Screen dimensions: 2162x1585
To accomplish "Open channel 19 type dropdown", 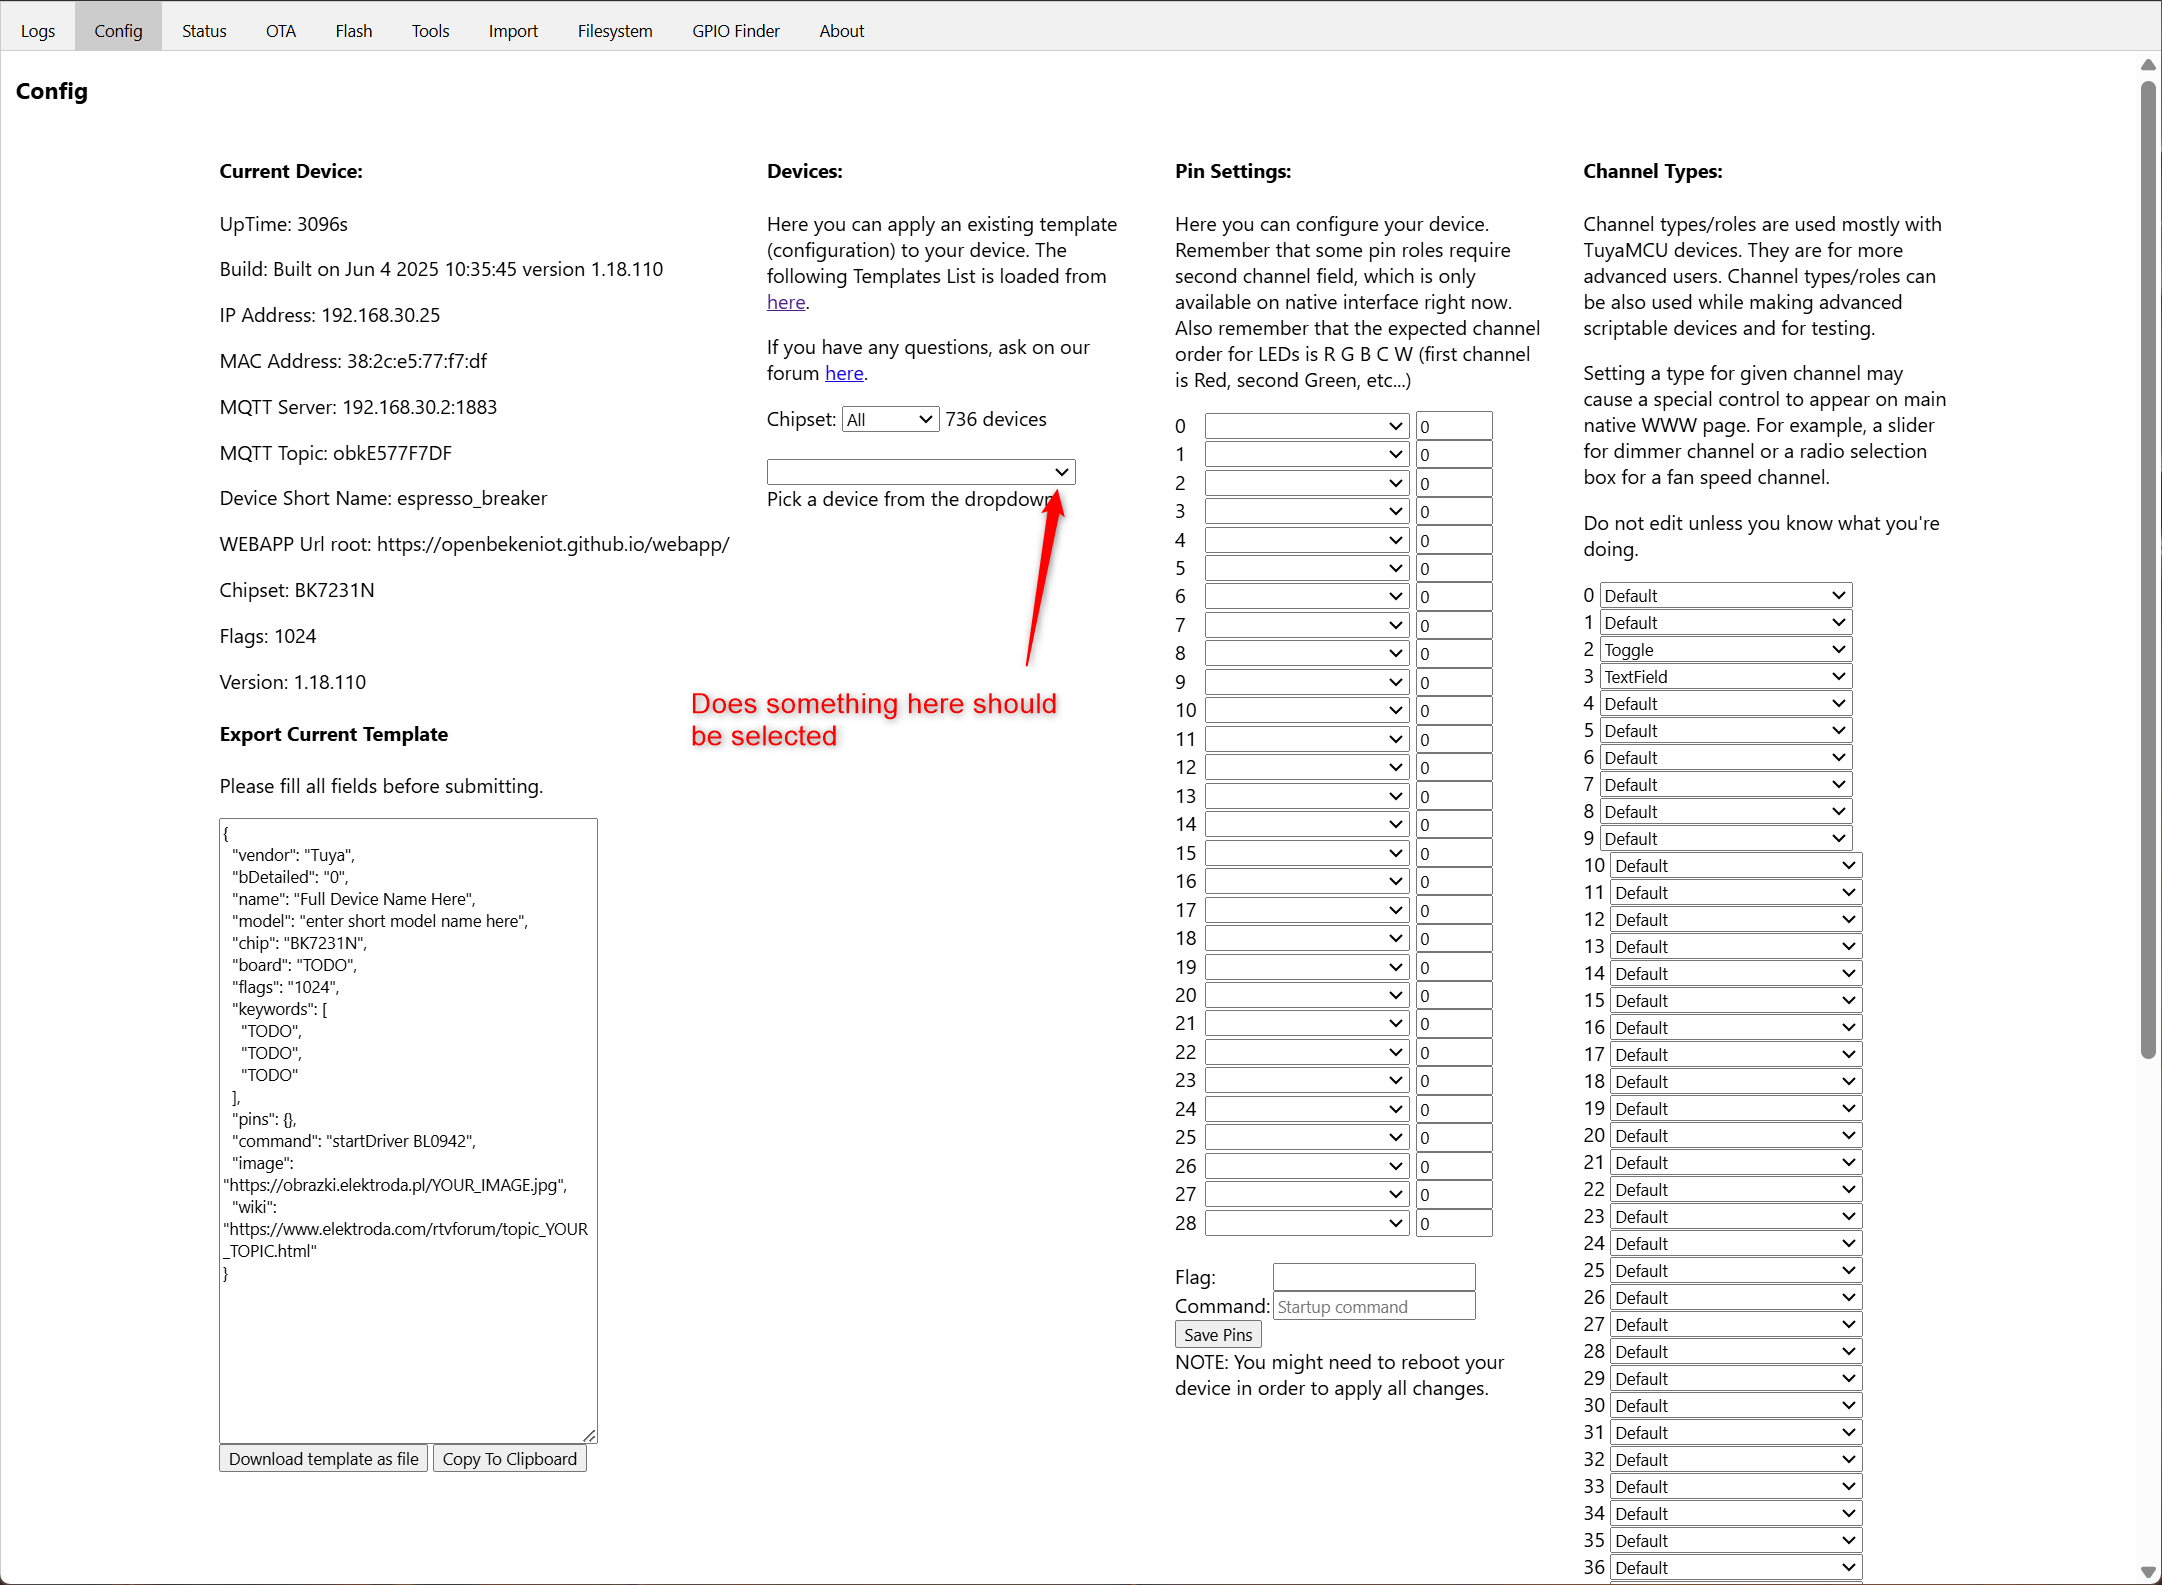I will coord(1736,1109).
